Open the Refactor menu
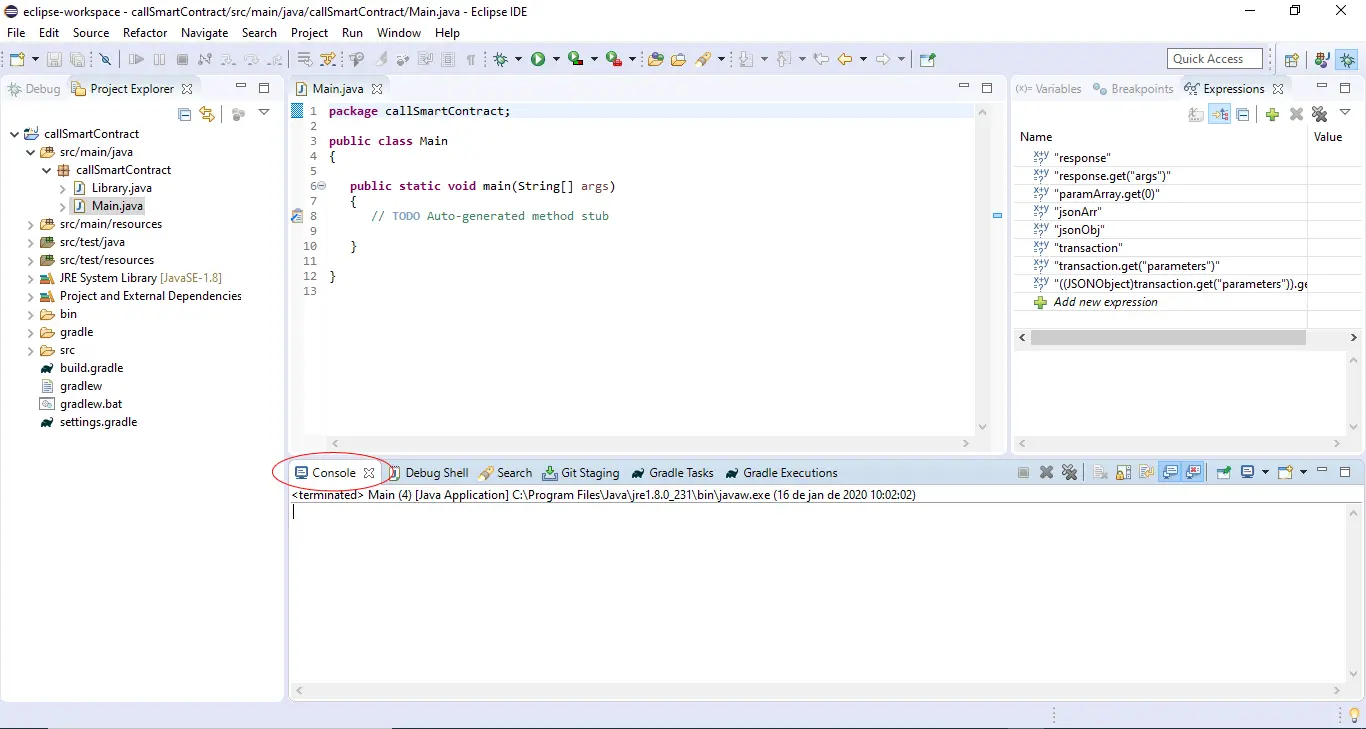 (145, 33)
